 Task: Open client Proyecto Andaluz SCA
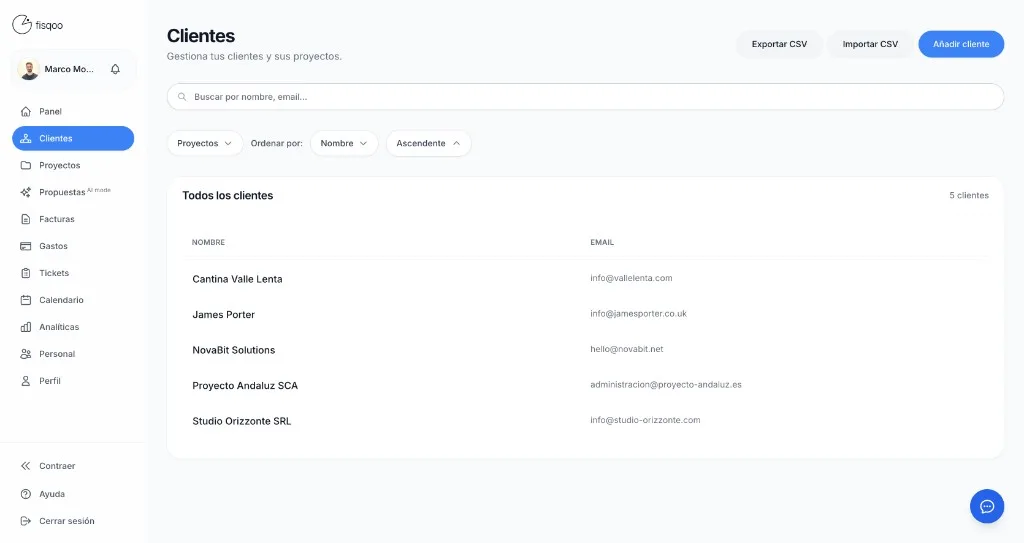245,386
